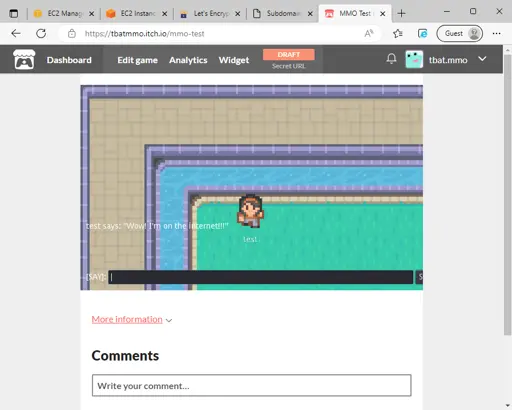This screenshot has width=512, height=410.
Task: Open the Guest profile menu
Action: click(460, 33)
